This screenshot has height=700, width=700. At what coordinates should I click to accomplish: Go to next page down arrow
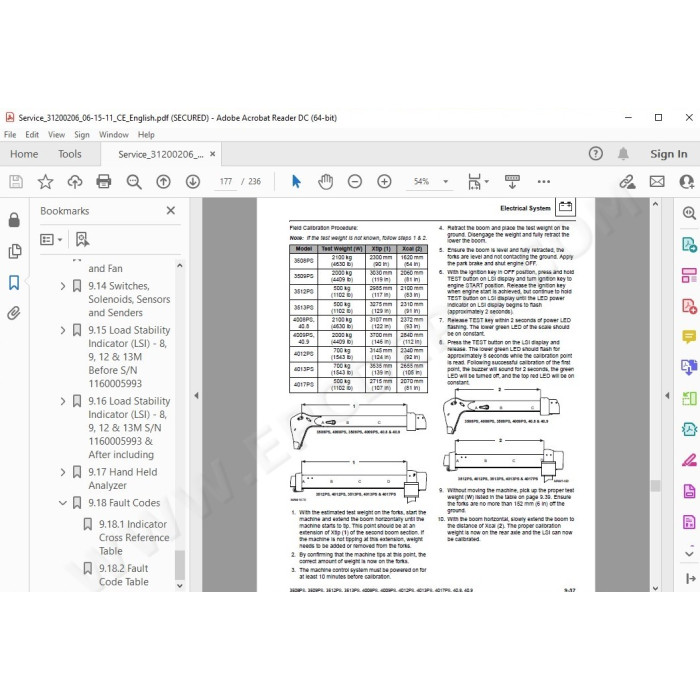(x=193, y=181)
